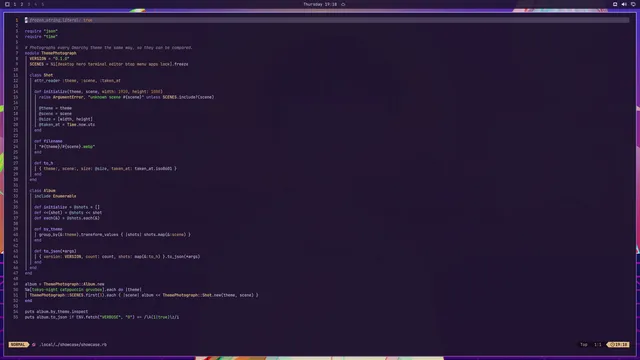The image size is (640, 360).
Task: Click line number 1 in the gutter
Action: pyautogui.click(x=17, y=20)
